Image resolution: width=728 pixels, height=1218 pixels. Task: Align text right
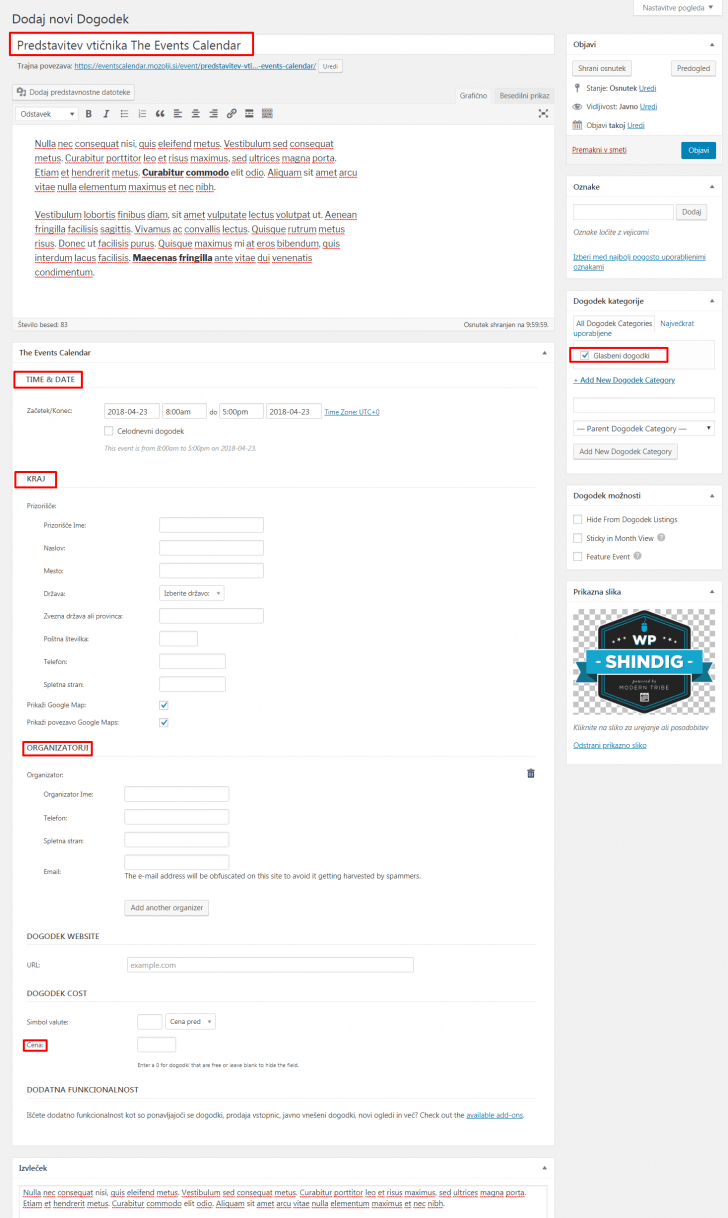coord(214,114)
